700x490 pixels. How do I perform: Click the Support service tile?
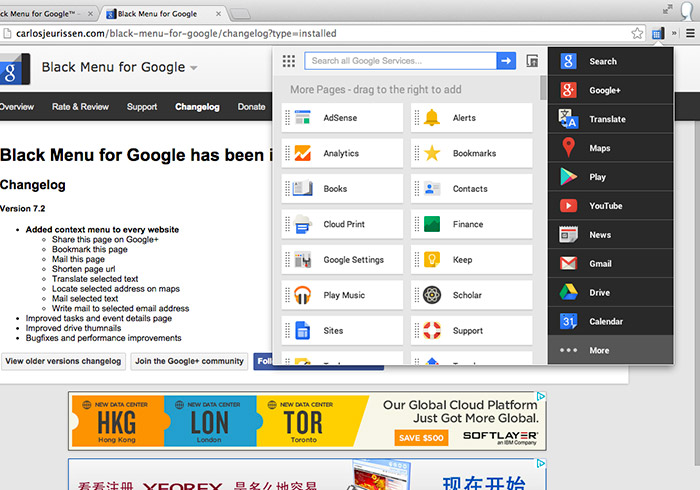[x=471, y=331]
